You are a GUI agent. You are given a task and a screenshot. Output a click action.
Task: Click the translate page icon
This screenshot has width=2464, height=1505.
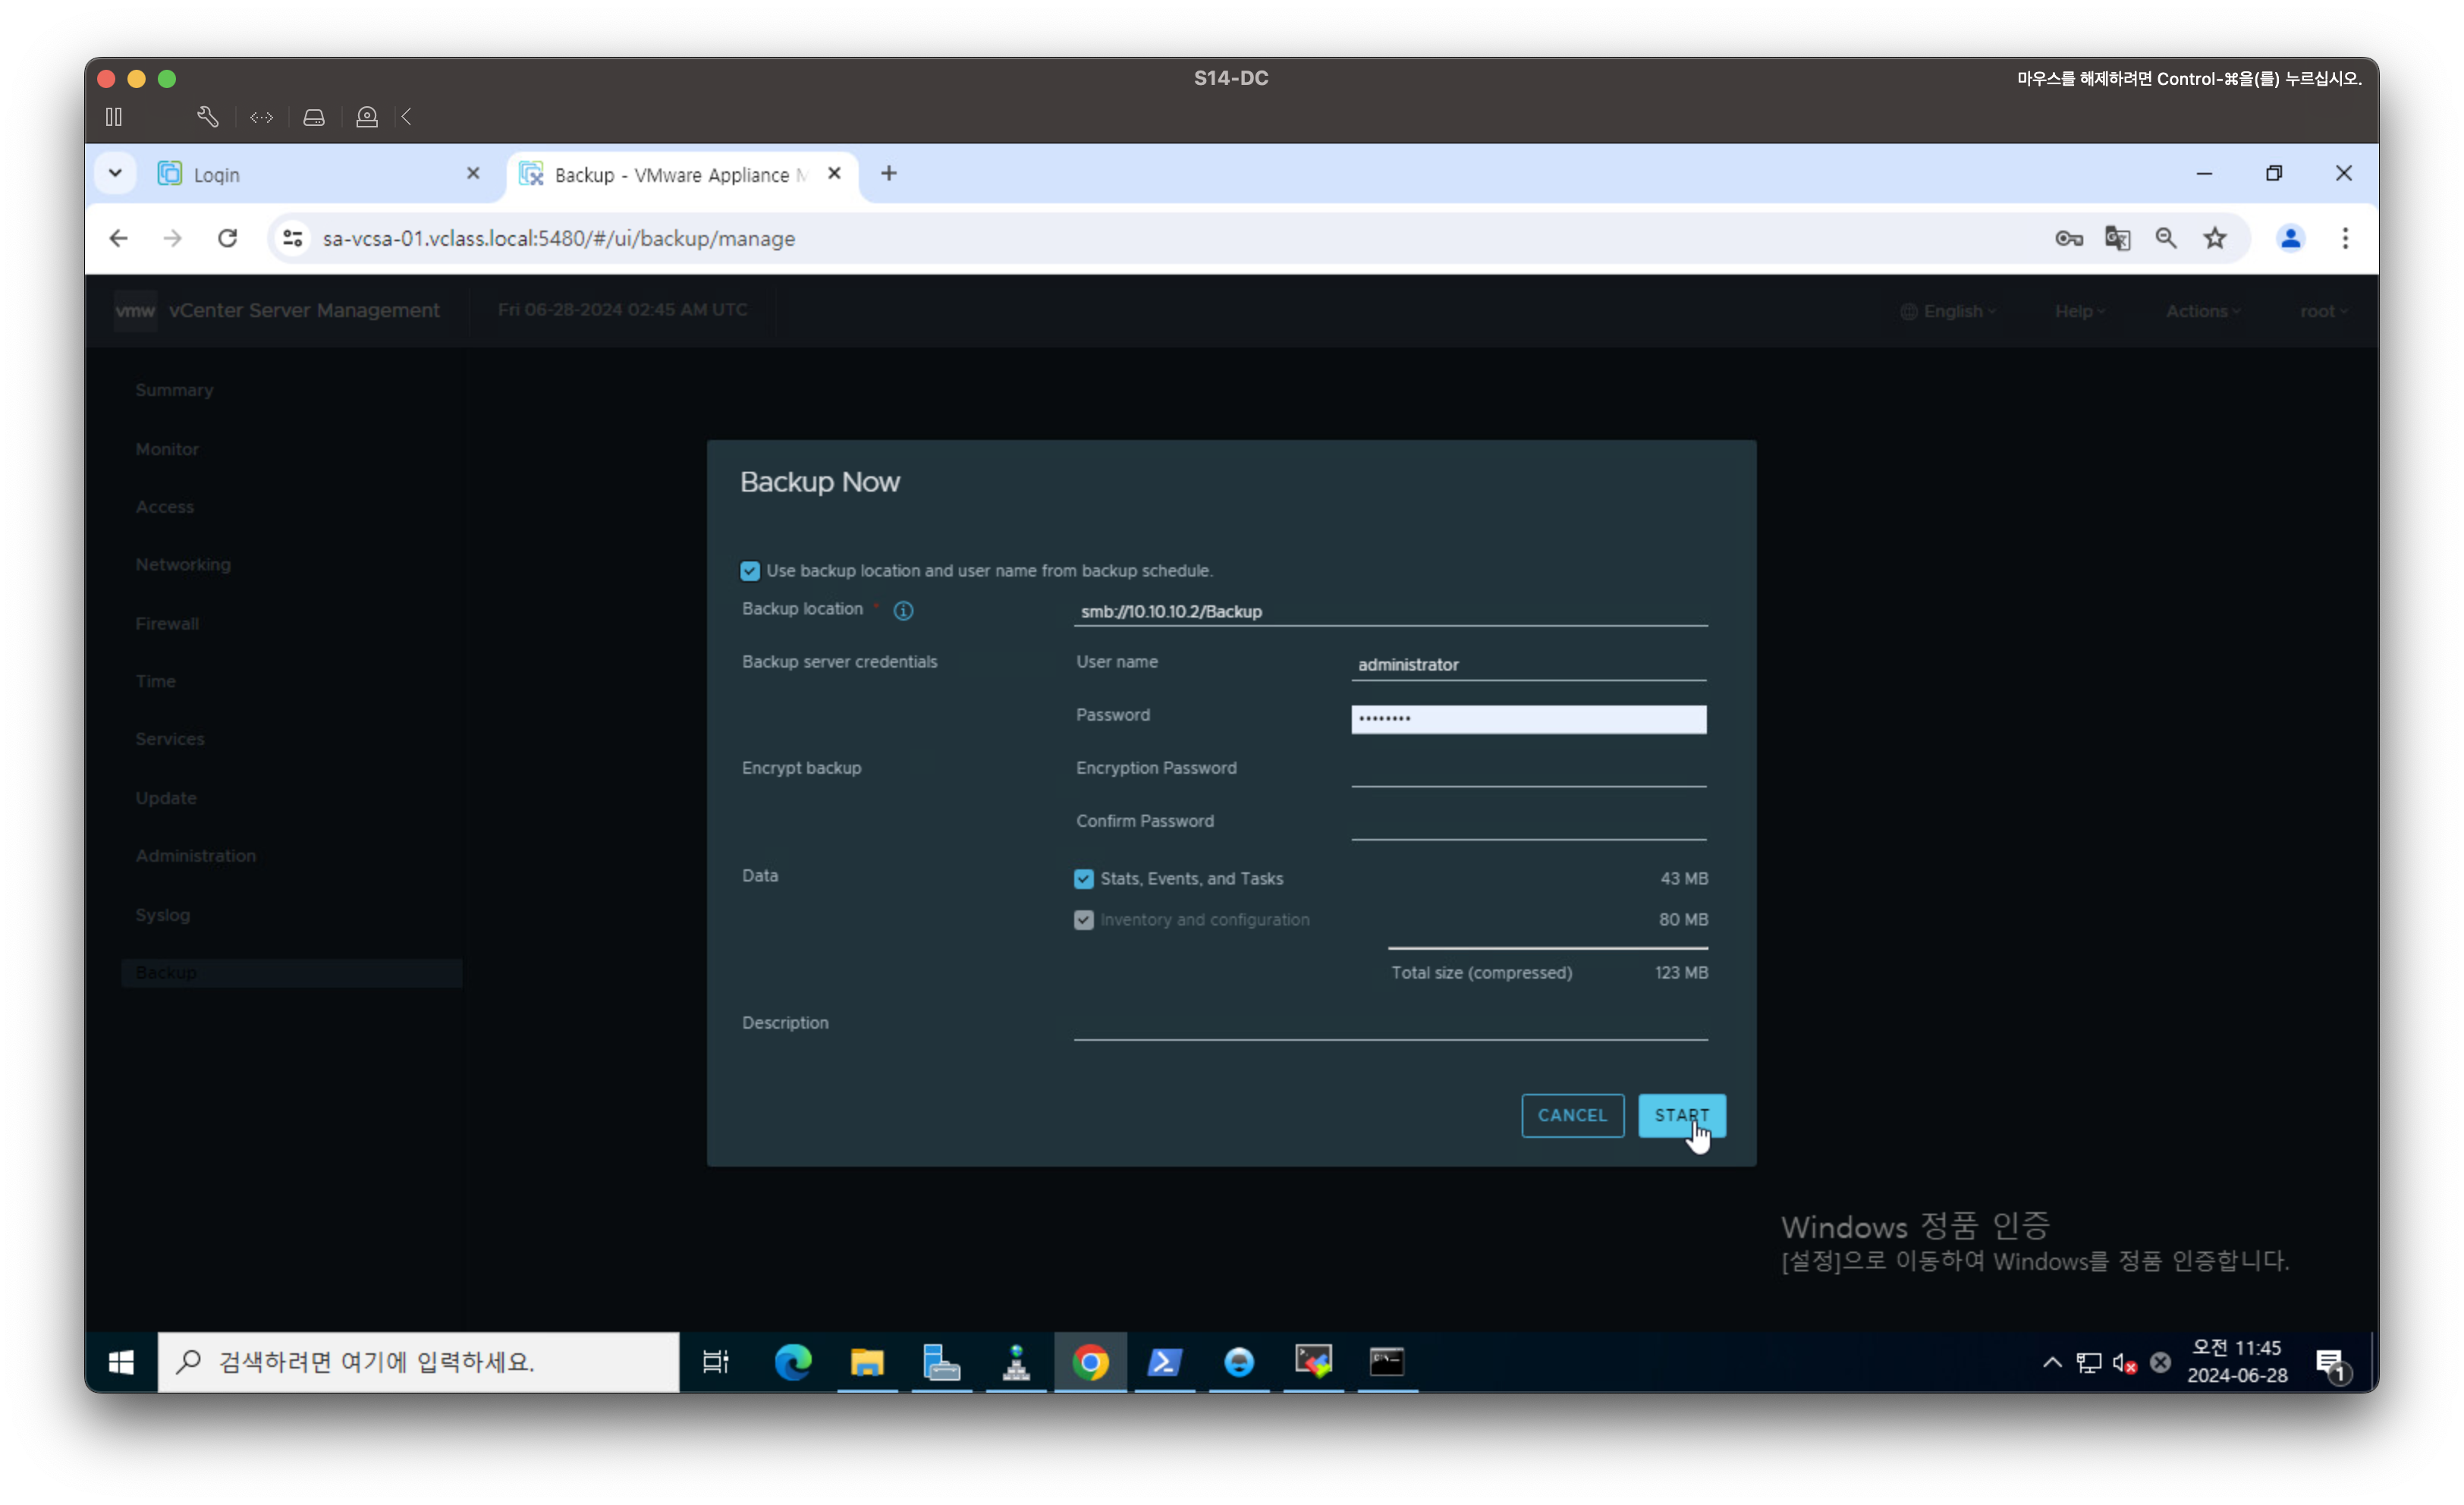click(2117, 239)
